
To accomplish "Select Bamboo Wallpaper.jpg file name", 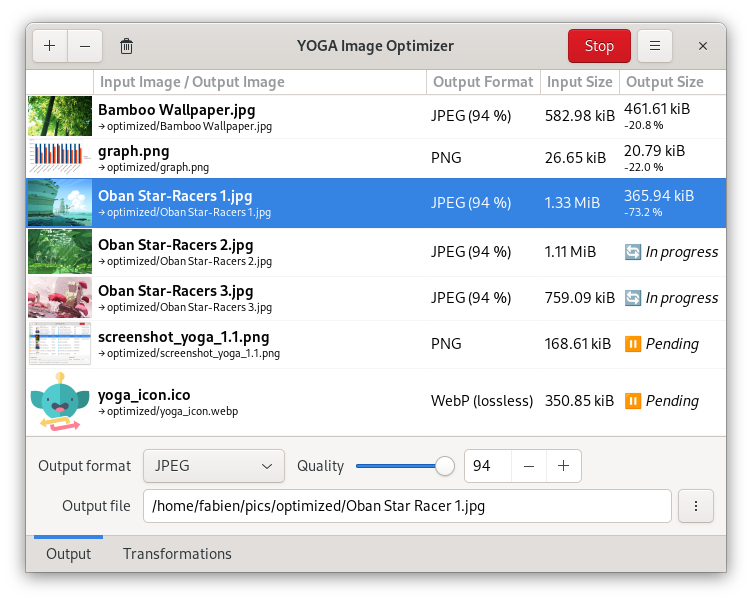I will coord(176,110).
